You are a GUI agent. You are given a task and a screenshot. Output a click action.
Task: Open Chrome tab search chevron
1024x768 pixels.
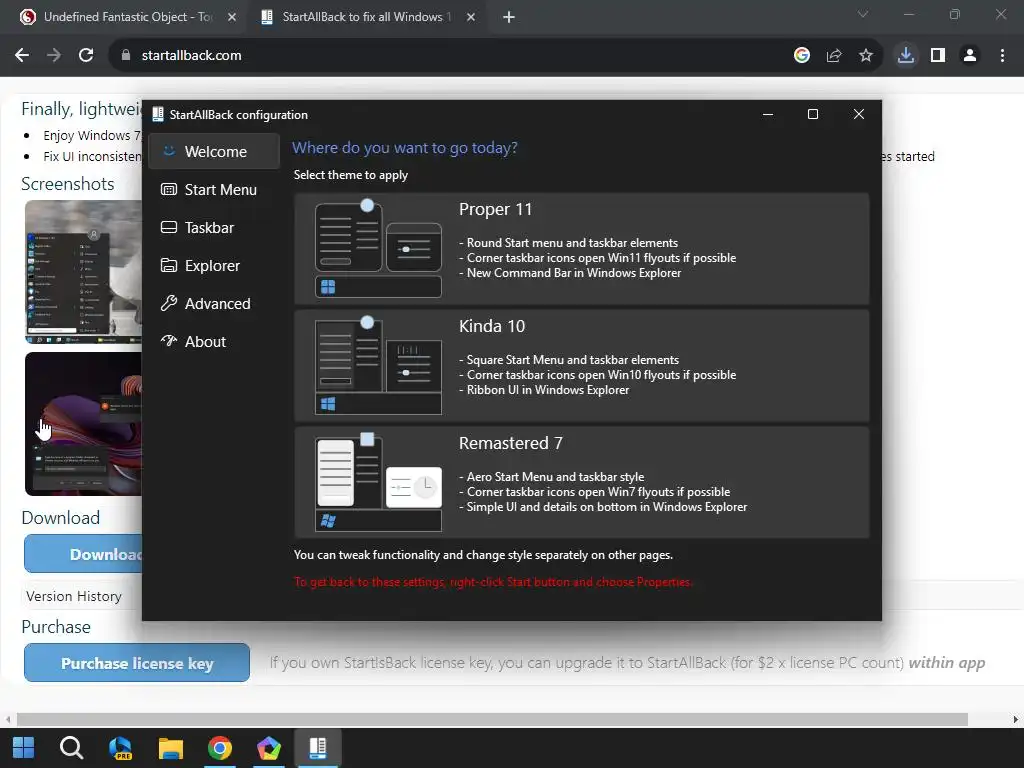click(863, 14)
